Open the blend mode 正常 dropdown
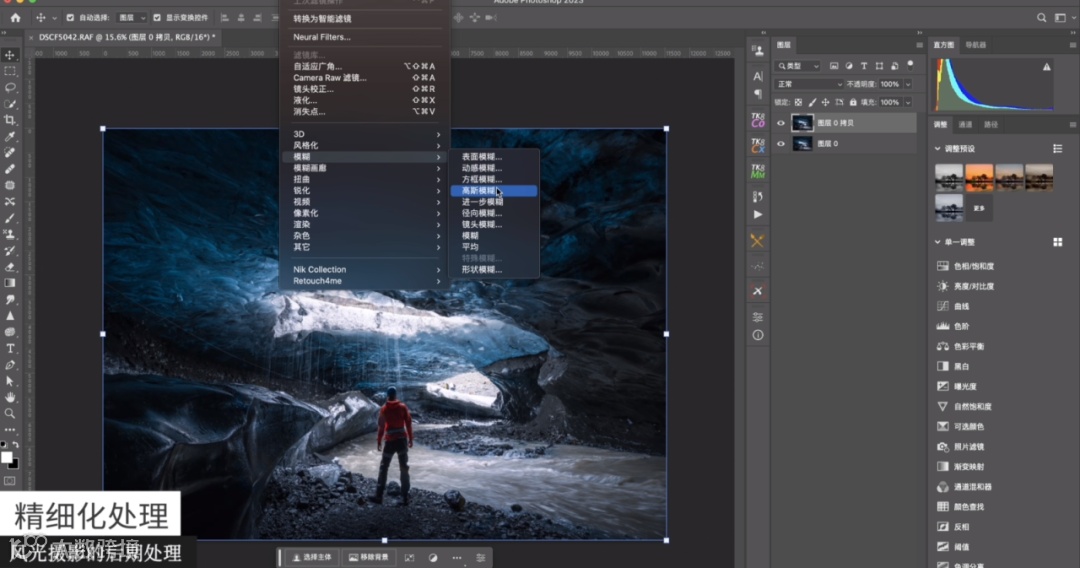 808,84
